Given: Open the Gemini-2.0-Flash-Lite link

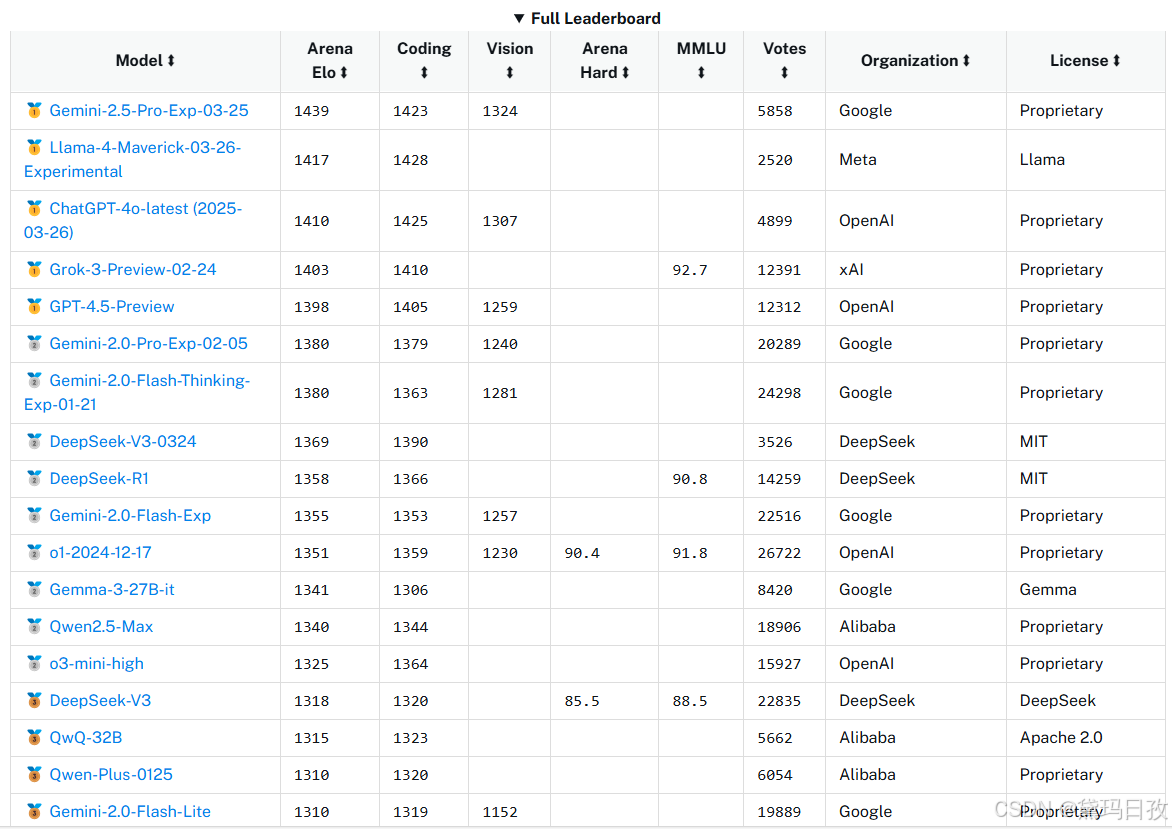Looking at the screenshot, I should click(130, 811).
